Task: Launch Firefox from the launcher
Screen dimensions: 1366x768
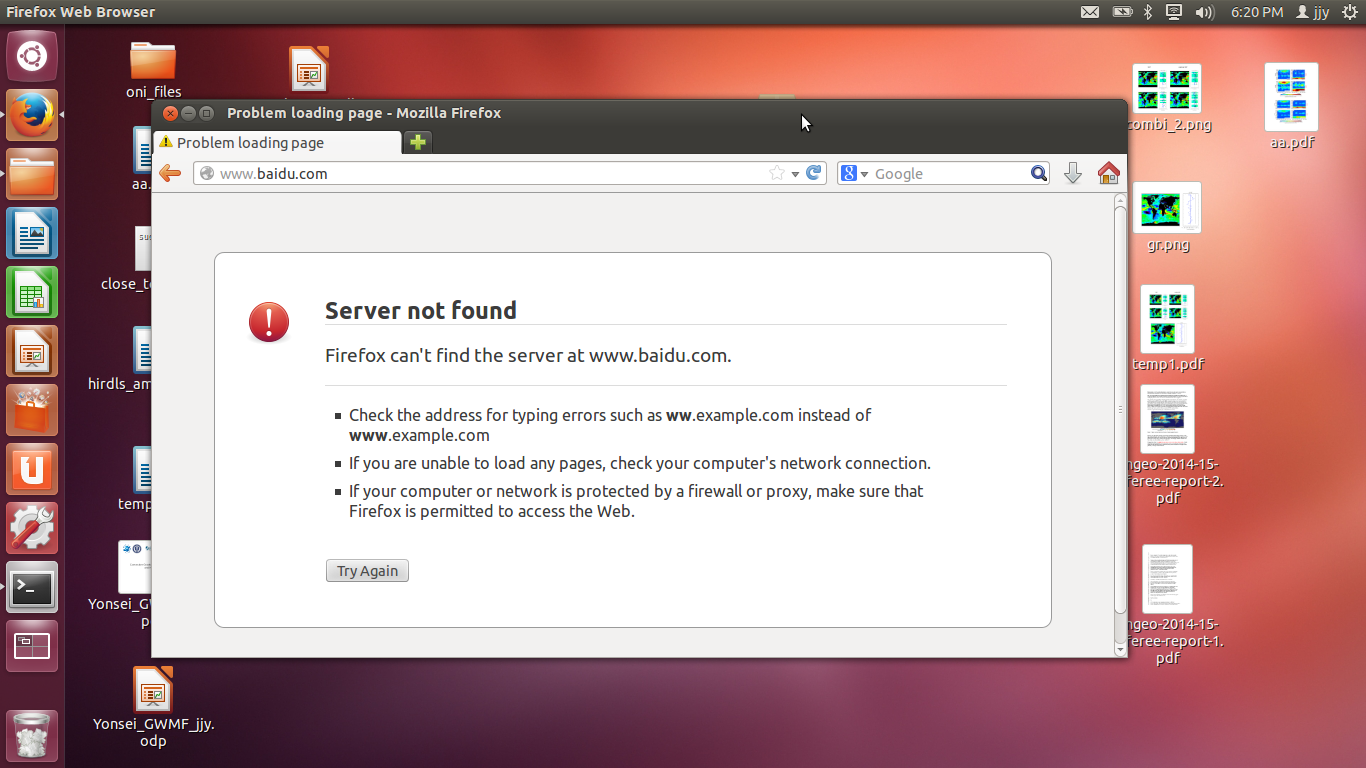Action: pos(32,115)
